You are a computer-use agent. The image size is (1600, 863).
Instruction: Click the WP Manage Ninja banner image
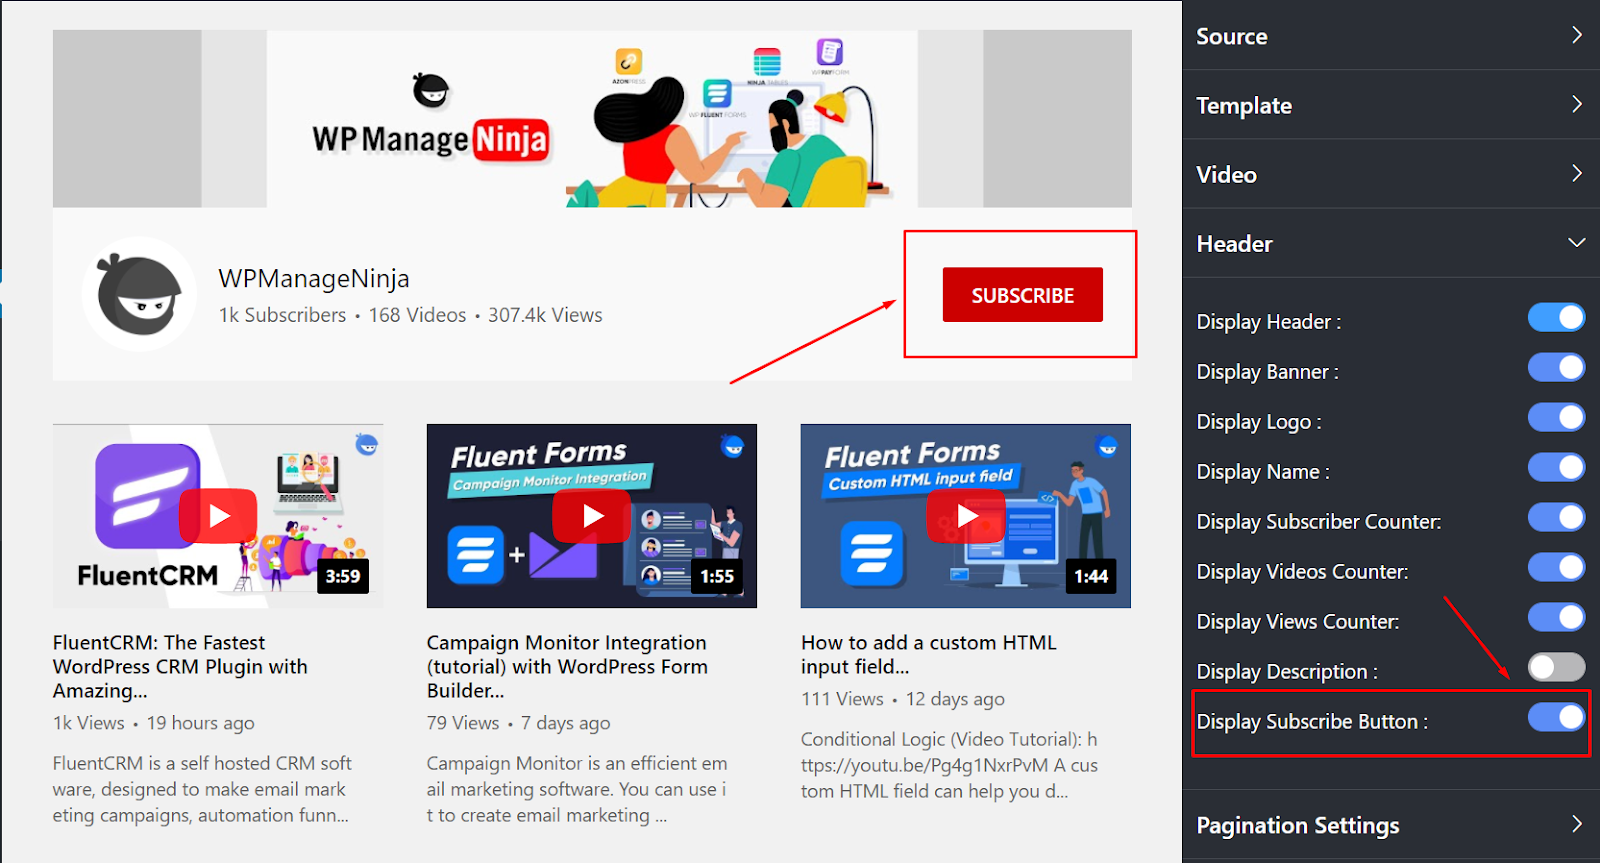coord(592,118)
